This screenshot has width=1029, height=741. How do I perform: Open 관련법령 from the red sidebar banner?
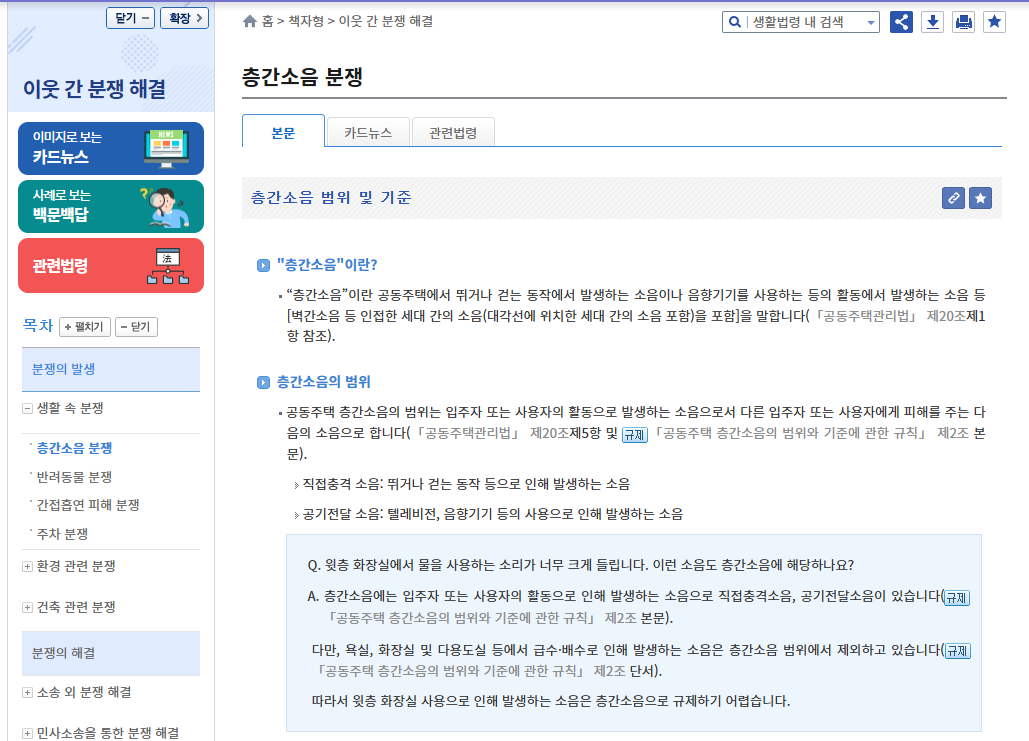tap(110, 265)
